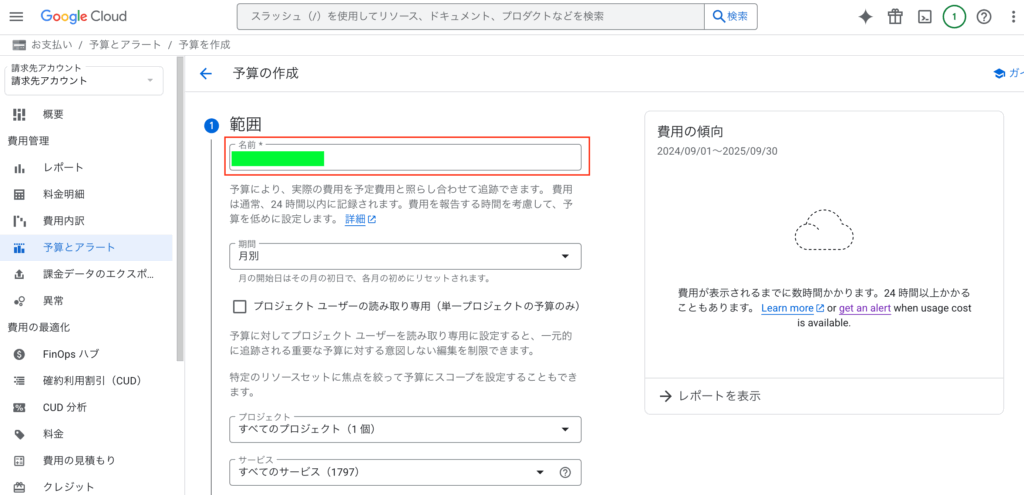The image size is (1024, 495).
Task: Open the プロジェクト すべてのプロジェクト dropdown
Action: coord(405,429)
